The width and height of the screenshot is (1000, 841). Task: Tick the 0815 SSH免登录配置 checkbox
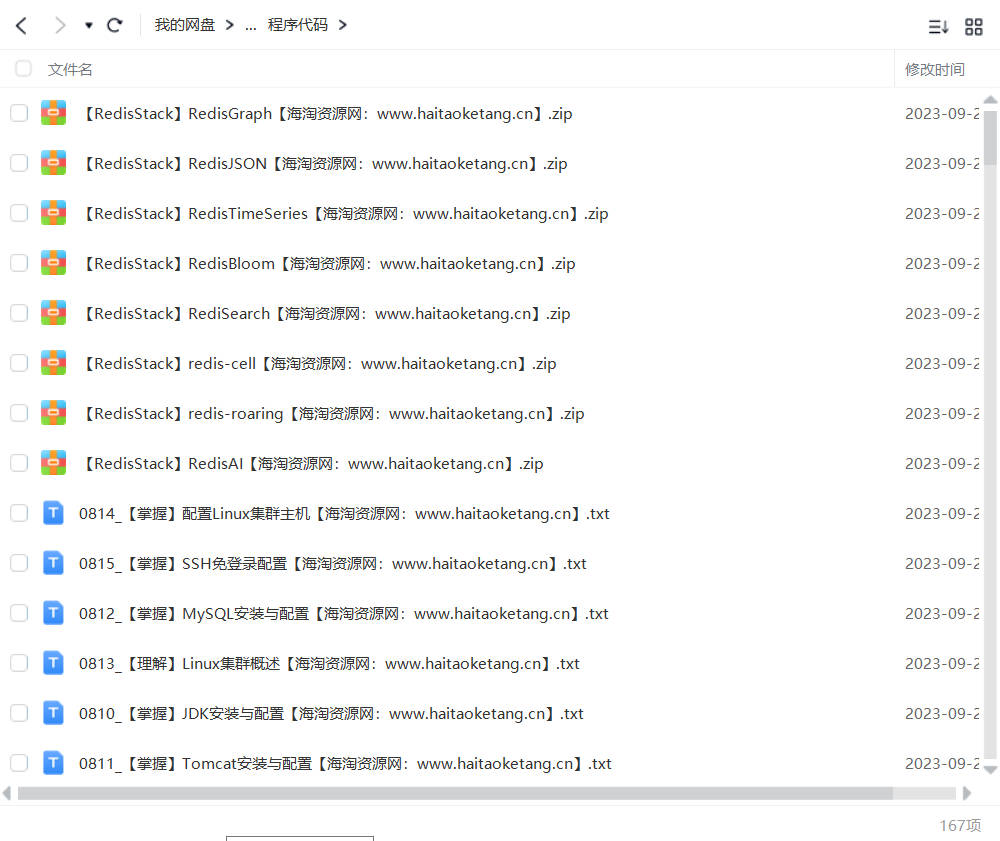pos(19,563)
